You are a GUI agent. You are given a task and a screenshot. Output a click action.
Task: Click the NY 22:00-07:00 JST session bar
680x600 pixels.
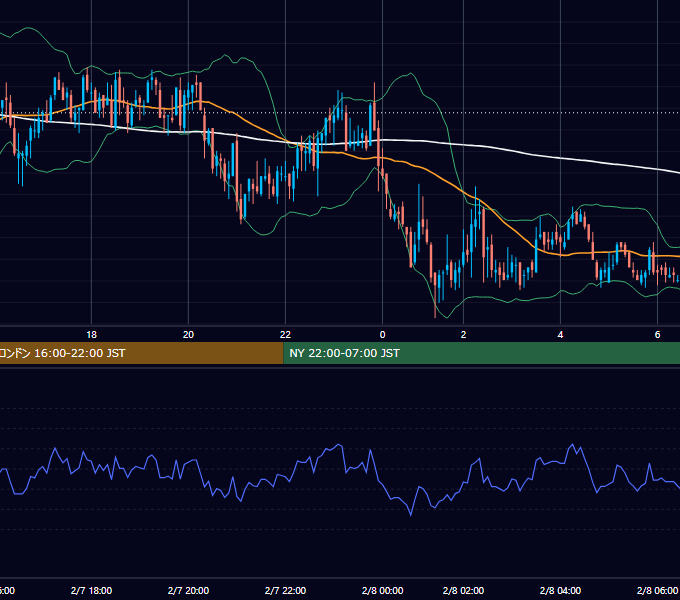481,353
